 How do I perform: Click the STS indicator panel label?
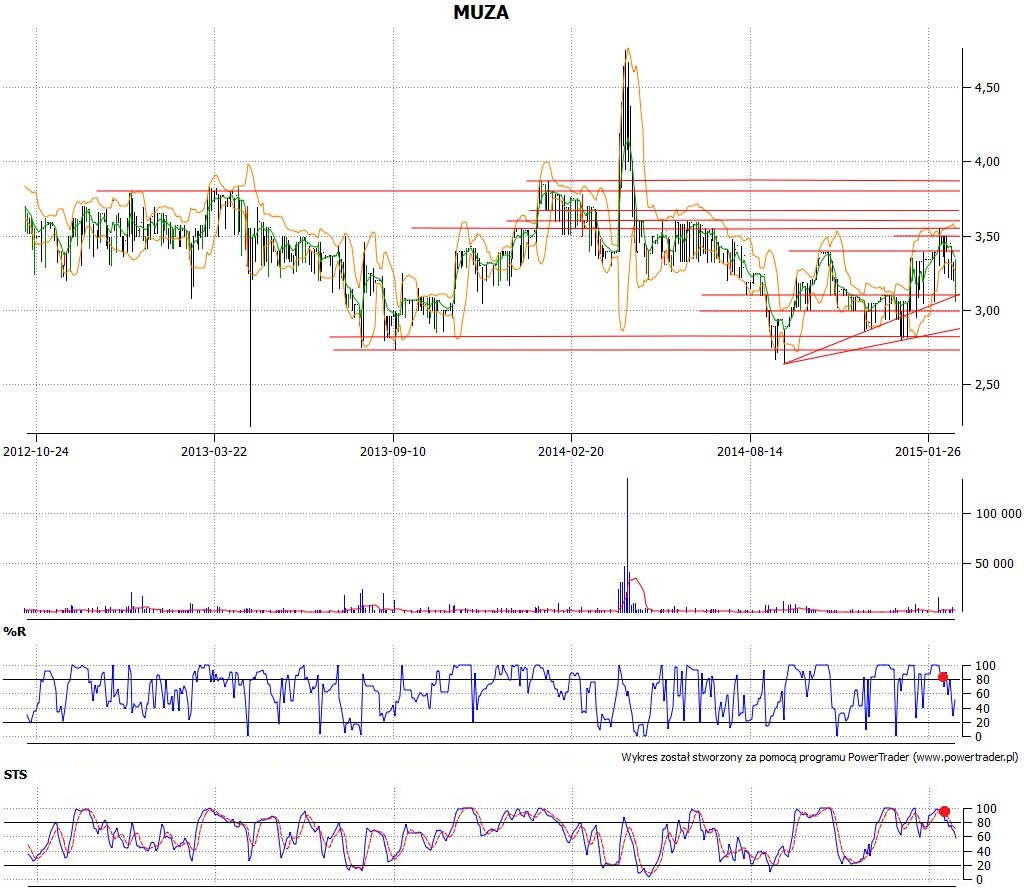(x=16, y=774)
